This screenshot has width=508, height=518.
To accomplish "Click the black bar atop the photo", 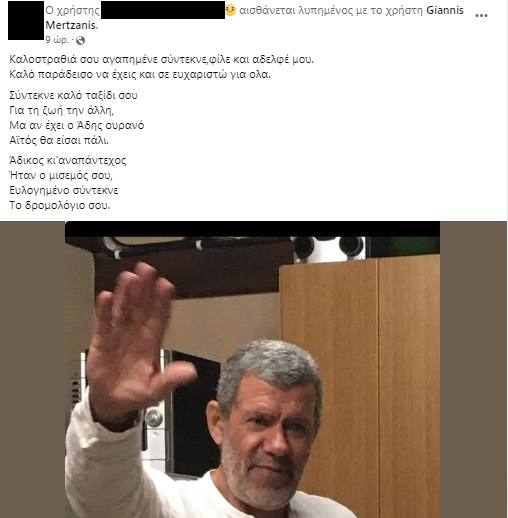I will (252, 229).
